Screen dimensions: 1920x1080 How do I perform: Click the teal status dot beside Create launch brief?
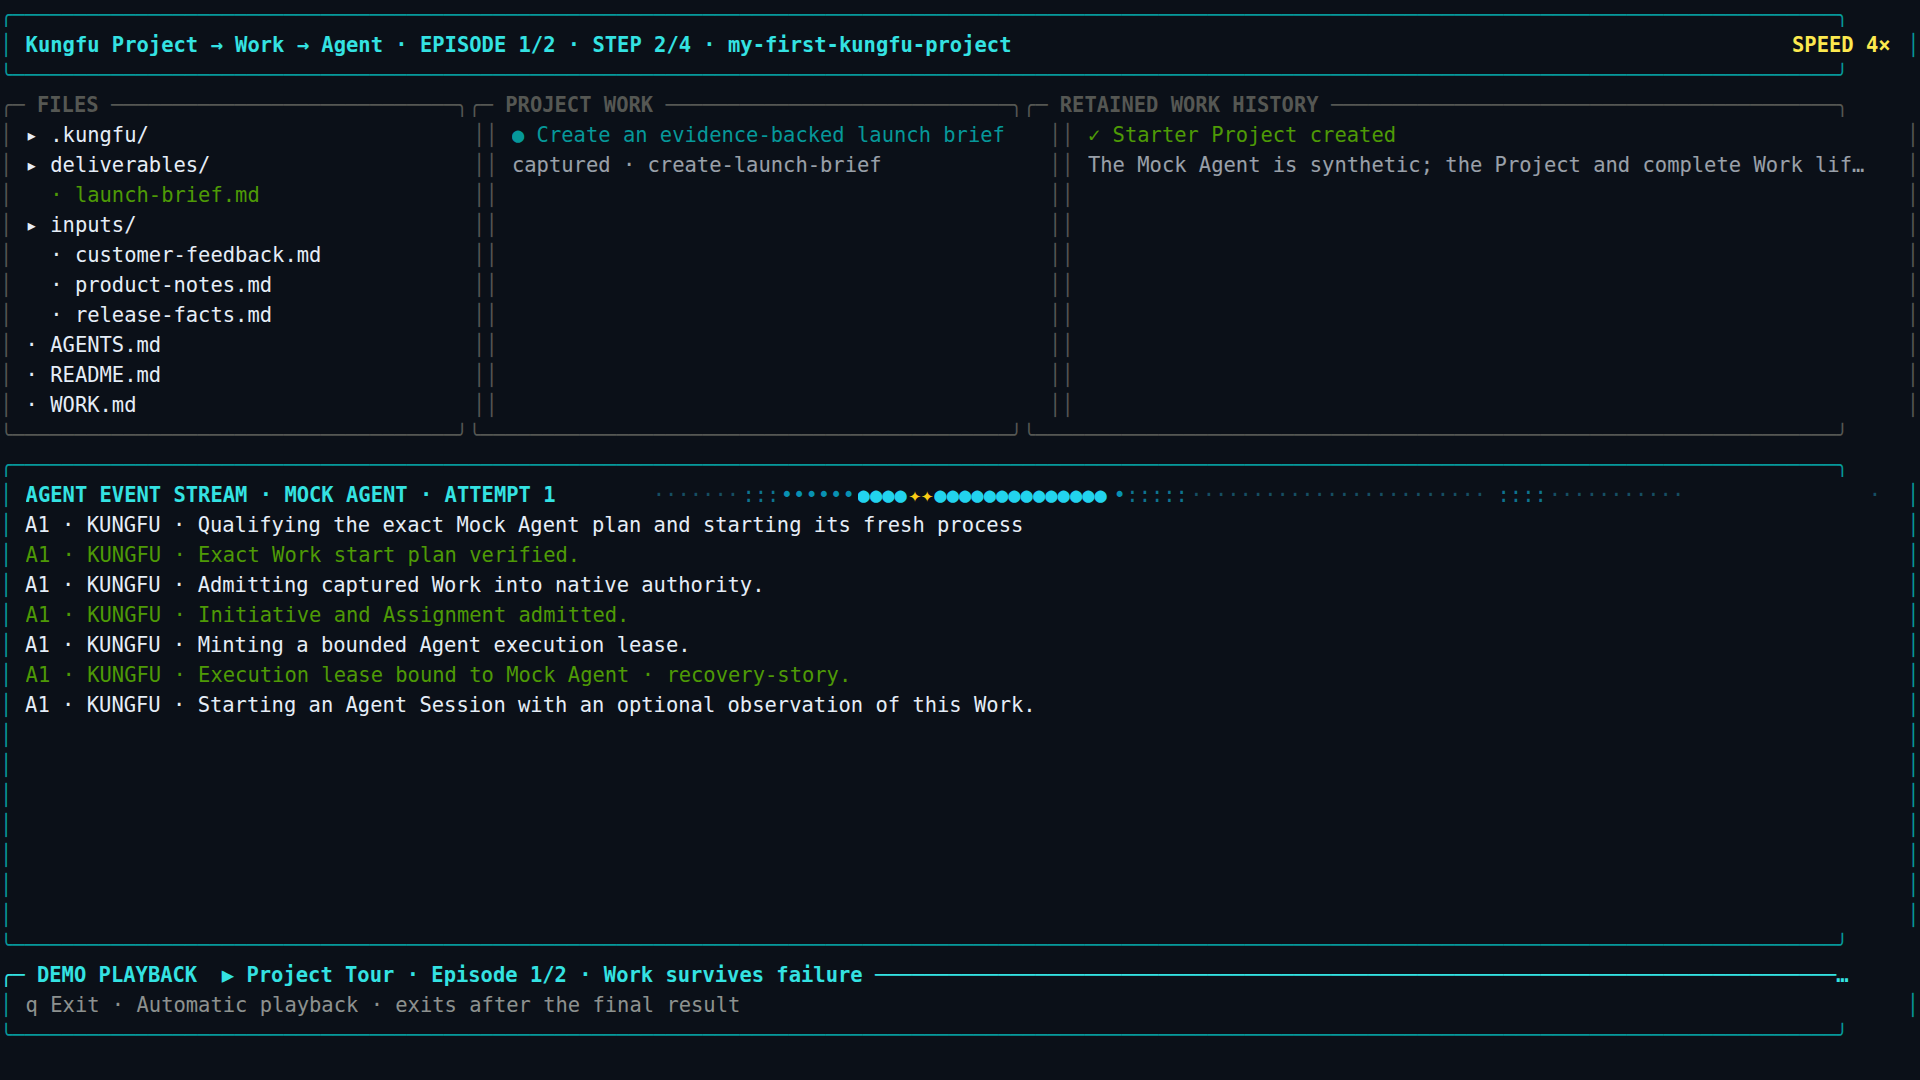(x=518, y=136)
